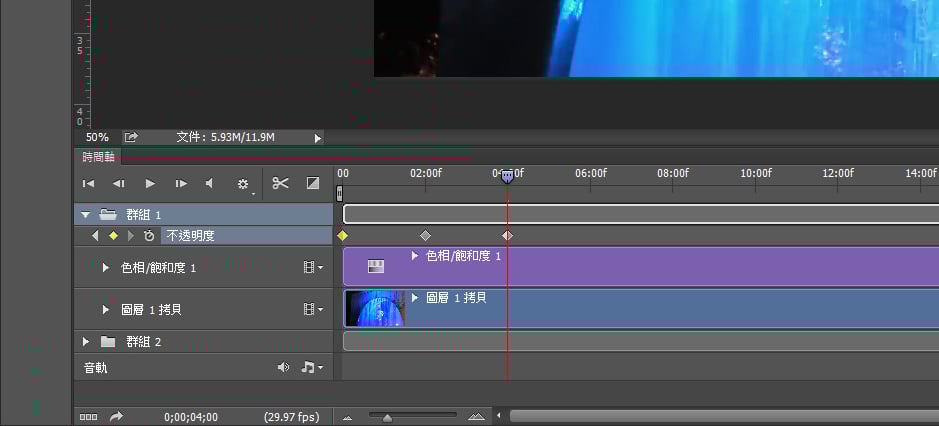Open the timeline playback settings gear
Image resolution: width=939 pixels, height=426 pixels.
tap(243, 184)
